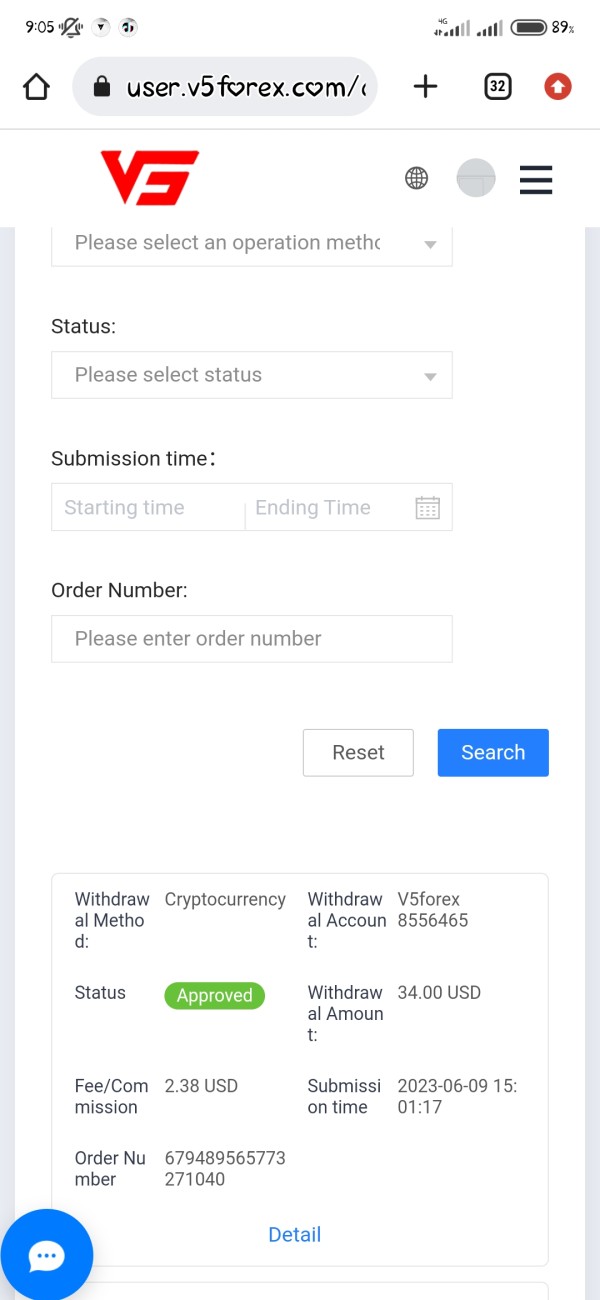Click the Starting time field
600x1300 pixels.
pos(147,508)
